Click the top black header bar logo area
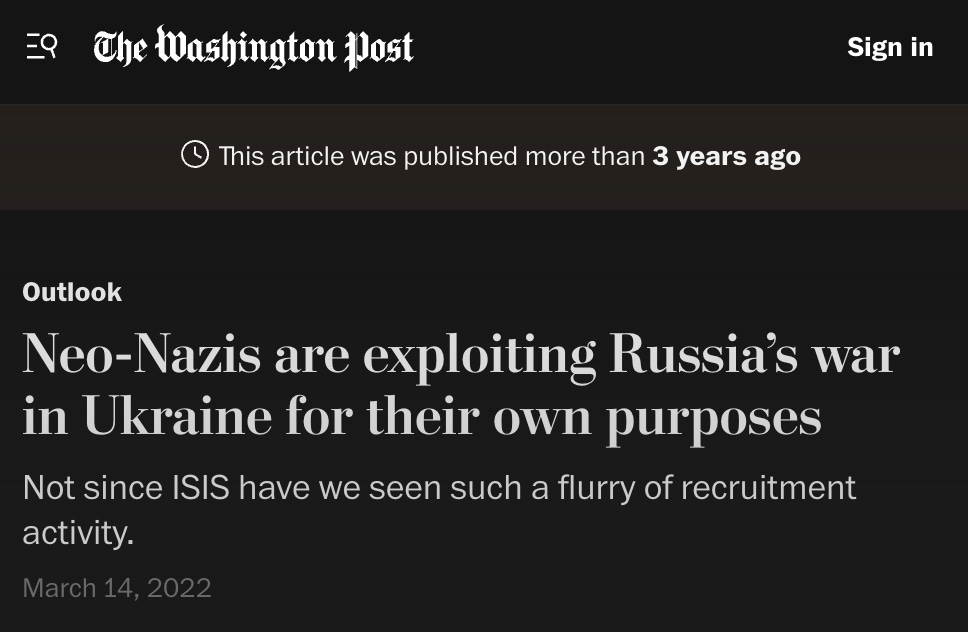The width and height of the screenshot is (968, 632). 252,46
